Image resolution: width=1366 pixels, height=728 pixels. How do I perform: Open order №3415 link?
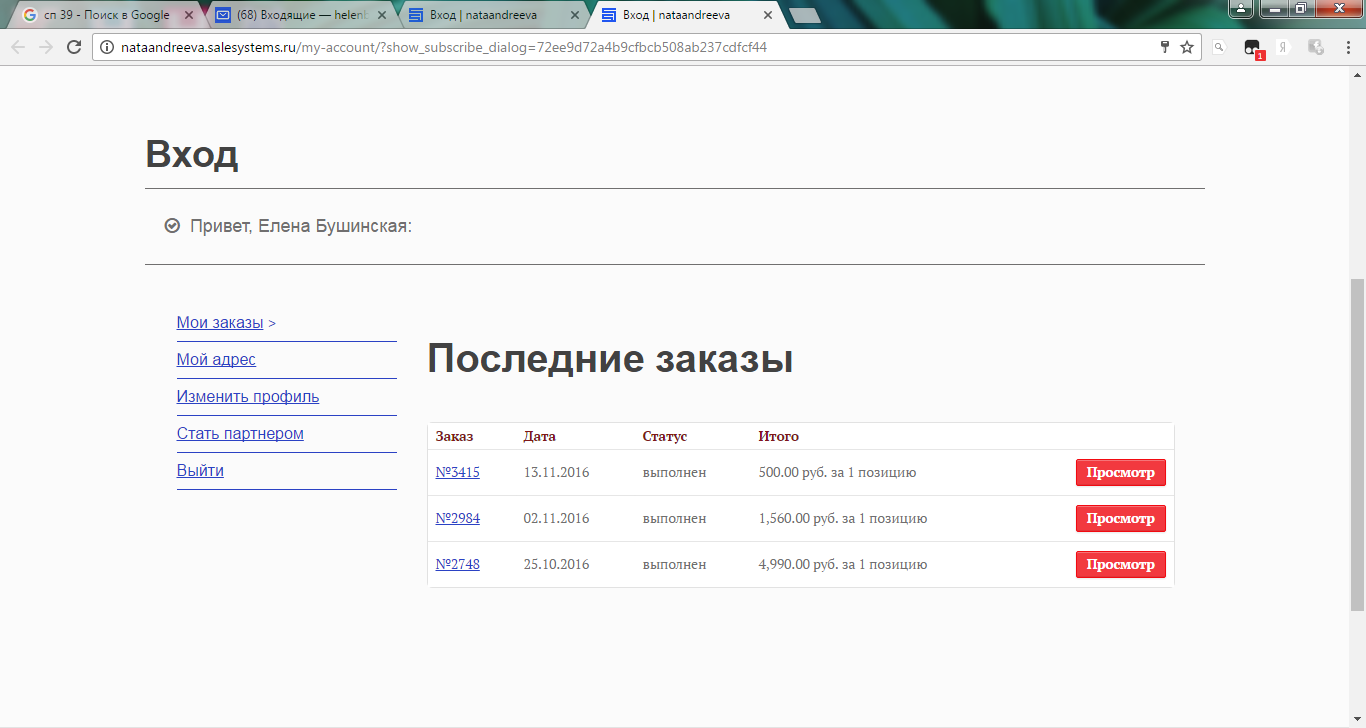pos(457,472)
